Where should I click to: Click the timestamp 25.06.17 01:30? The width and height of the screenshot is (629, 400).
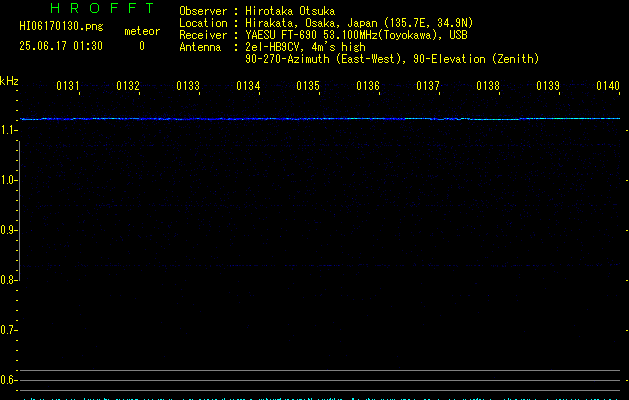pyautogui.click(x=61, y=46)
